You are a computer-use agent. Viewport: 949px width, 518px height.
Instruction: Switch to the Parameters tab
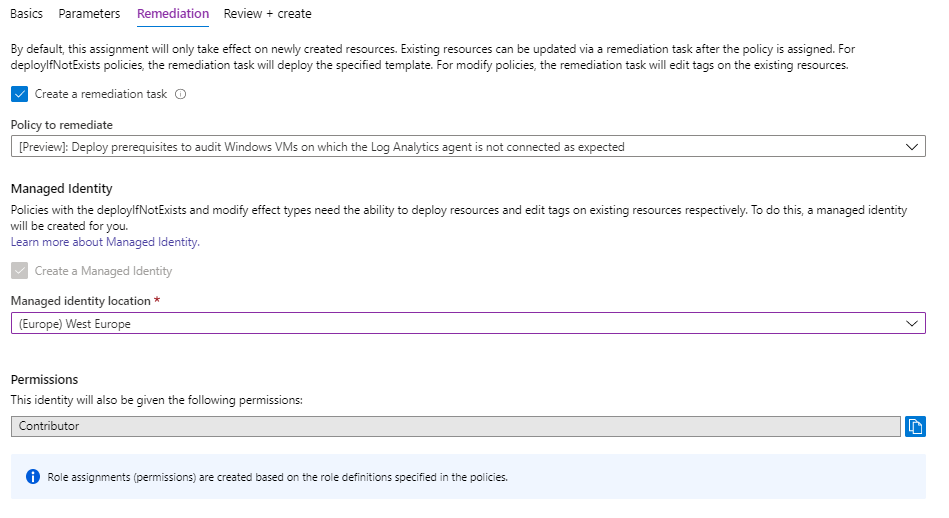pyautogui.click(x=90, y=13)
